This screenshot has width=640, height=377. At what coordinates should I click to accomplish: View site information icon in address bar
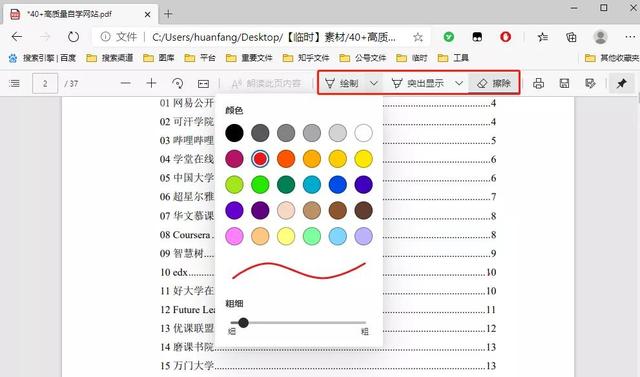(105, 37)
